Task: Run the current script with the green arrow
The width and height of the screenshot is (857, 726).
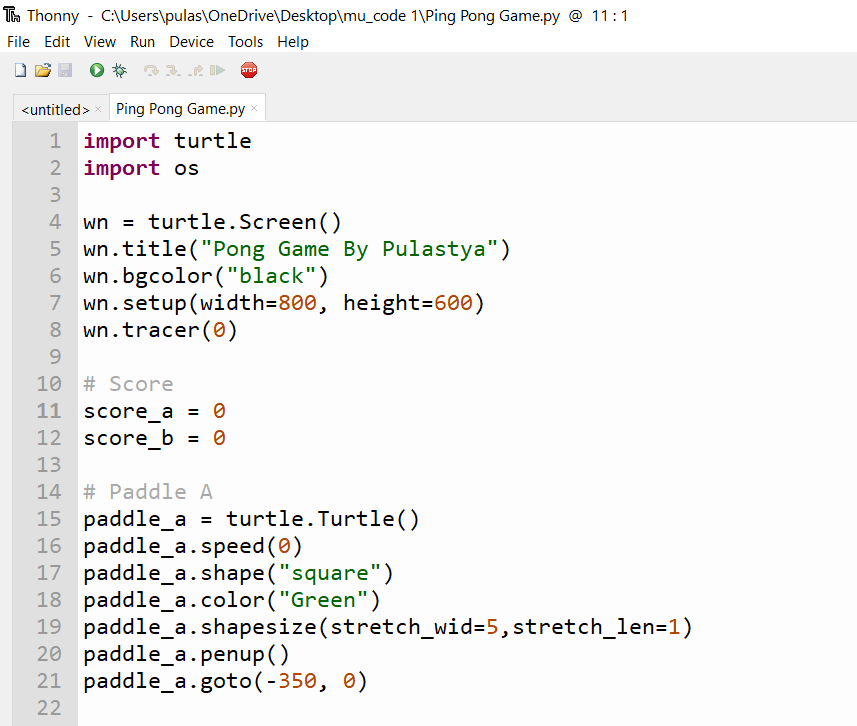Action: [96, 70]
